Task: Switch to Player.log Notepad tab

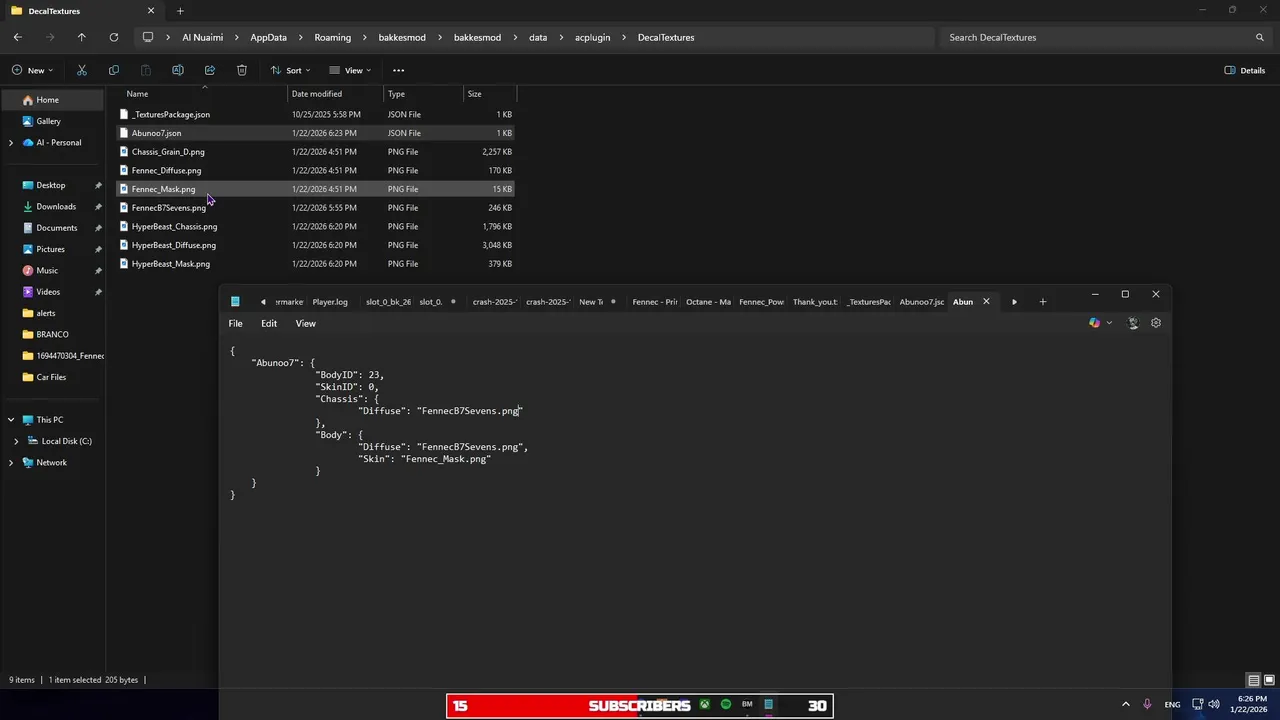Action: (x=330, y=302)
